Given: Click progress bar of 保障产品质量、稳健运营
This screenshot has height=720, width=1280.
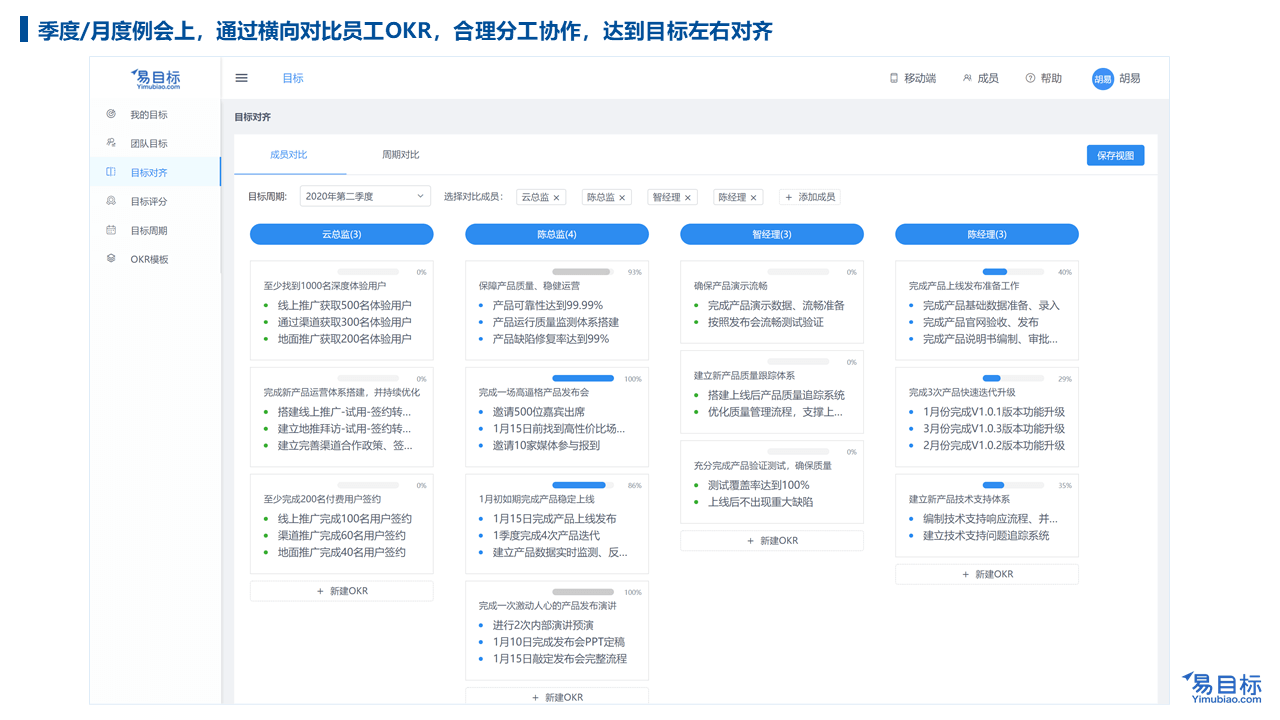Looking at the screenshot, I should tap(583, 272).
